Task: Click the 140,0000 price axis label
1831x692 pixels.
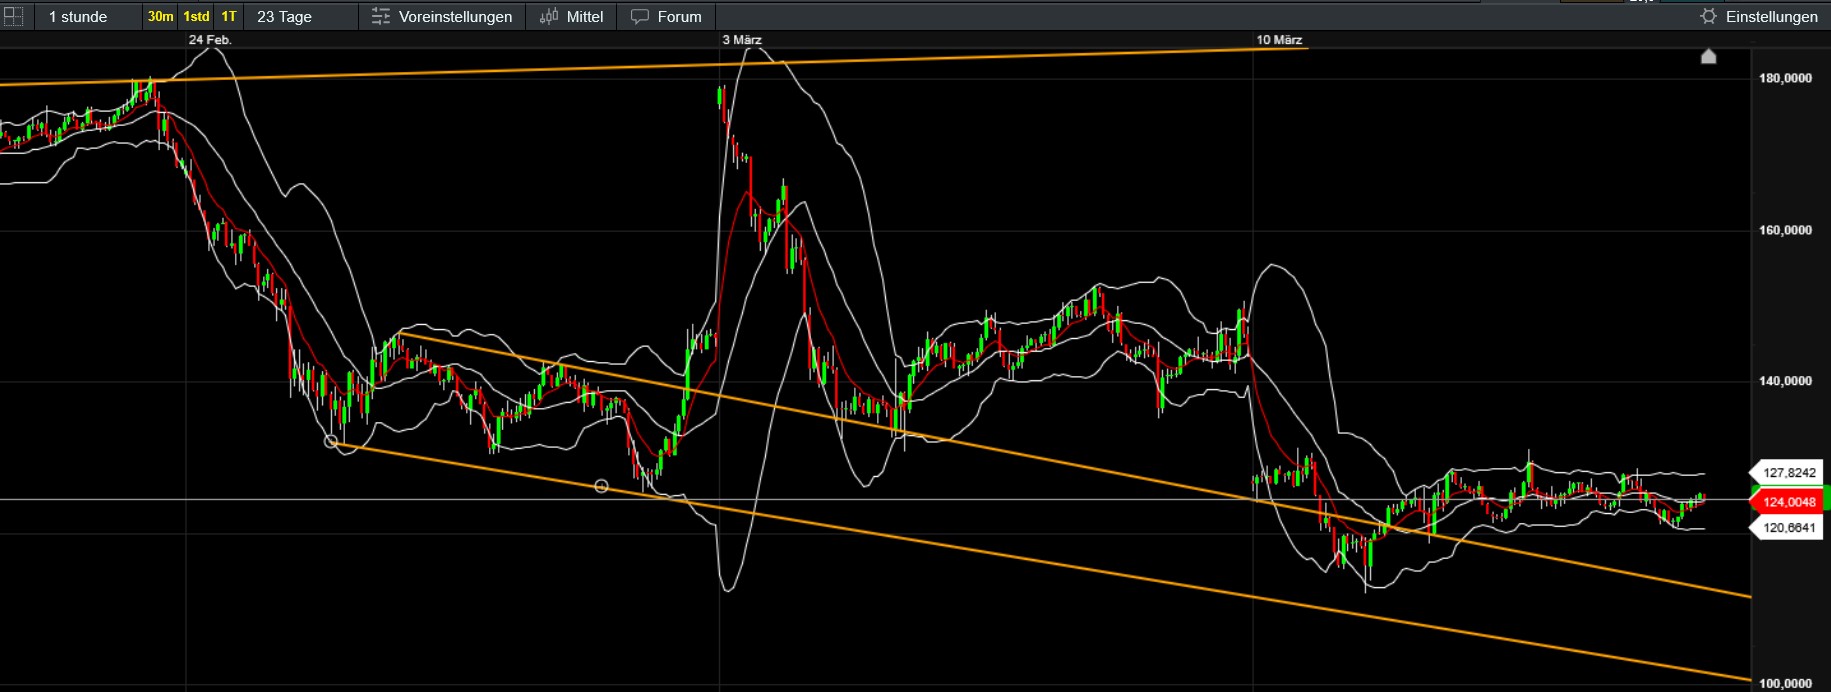Action: tap(1785, 381)
